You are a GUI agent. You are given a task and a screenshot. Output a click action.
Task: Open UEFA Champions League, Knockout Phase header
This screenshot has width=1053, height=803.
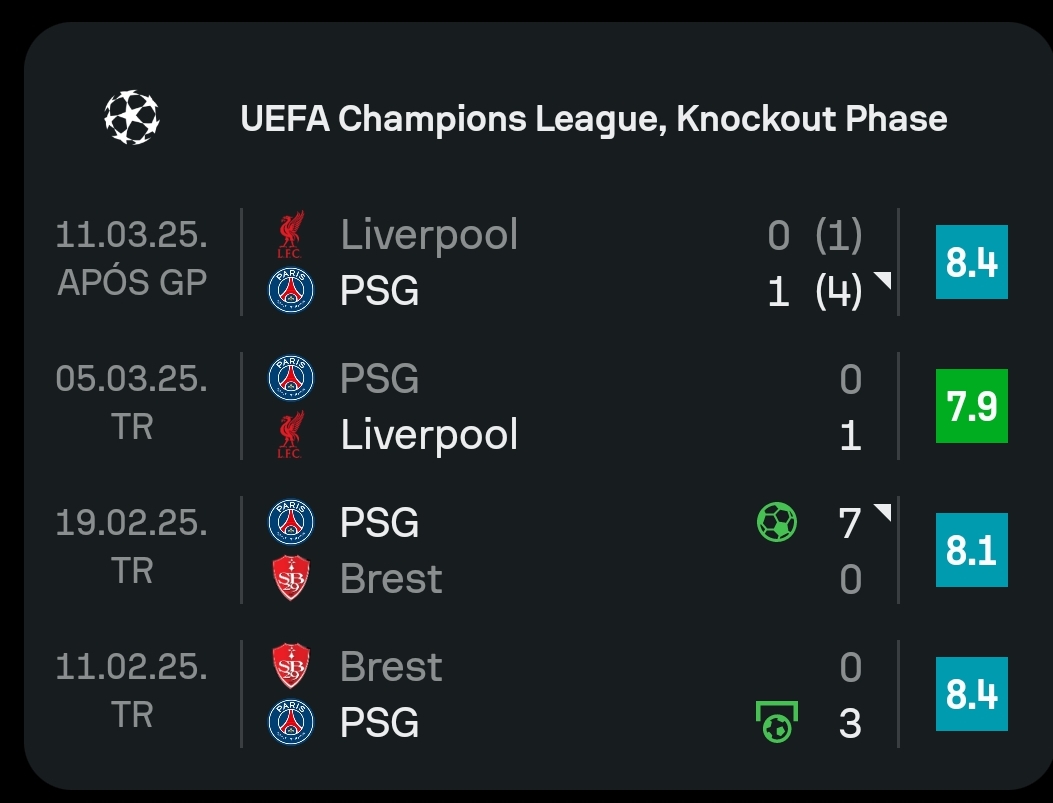click(593, 119)
